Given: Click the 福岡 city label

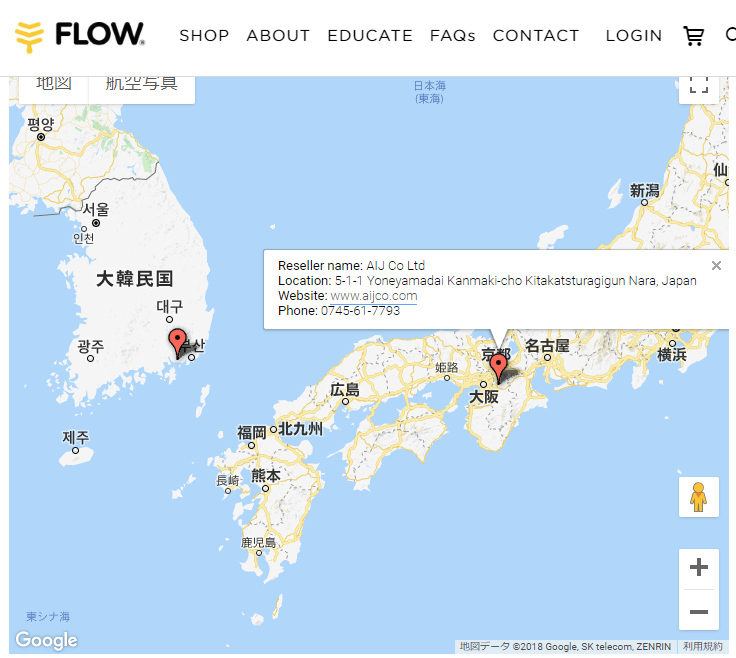Looking at the screenshot, I should click(x=252, y=432).
